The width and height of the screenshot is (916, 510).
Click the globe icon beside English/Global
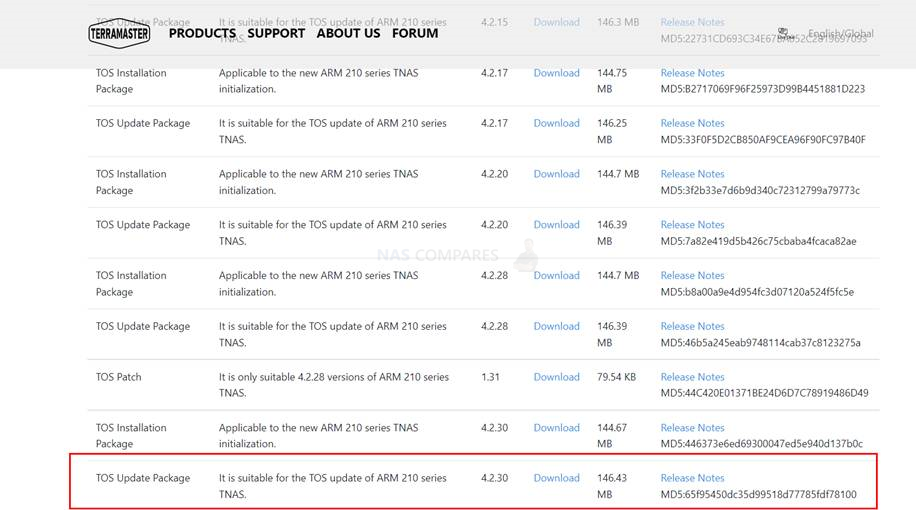[786, 34]
